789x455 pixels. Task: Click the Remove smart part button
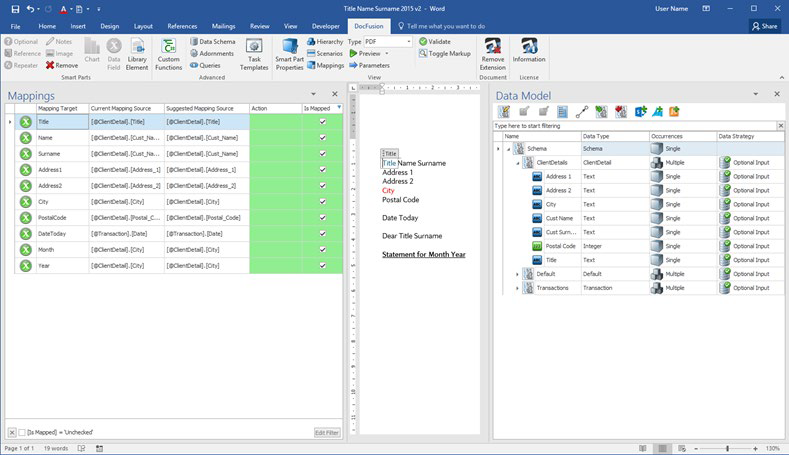(x=62, y=65)
